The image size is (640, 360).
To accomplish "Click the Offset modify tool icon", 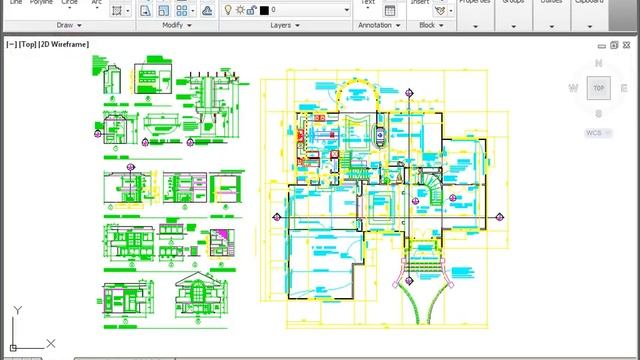I will 207,10.
